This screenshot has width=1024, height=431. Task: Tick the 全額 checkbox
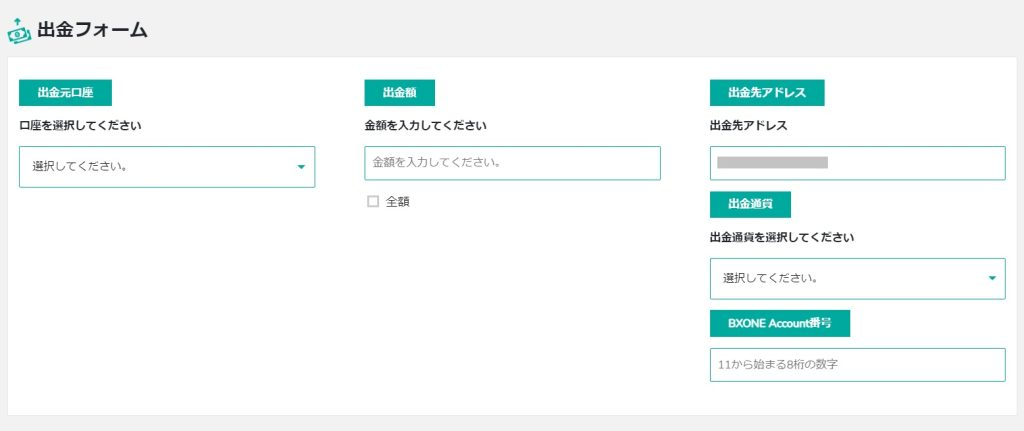pyautogui.click(x=373, y=201)
